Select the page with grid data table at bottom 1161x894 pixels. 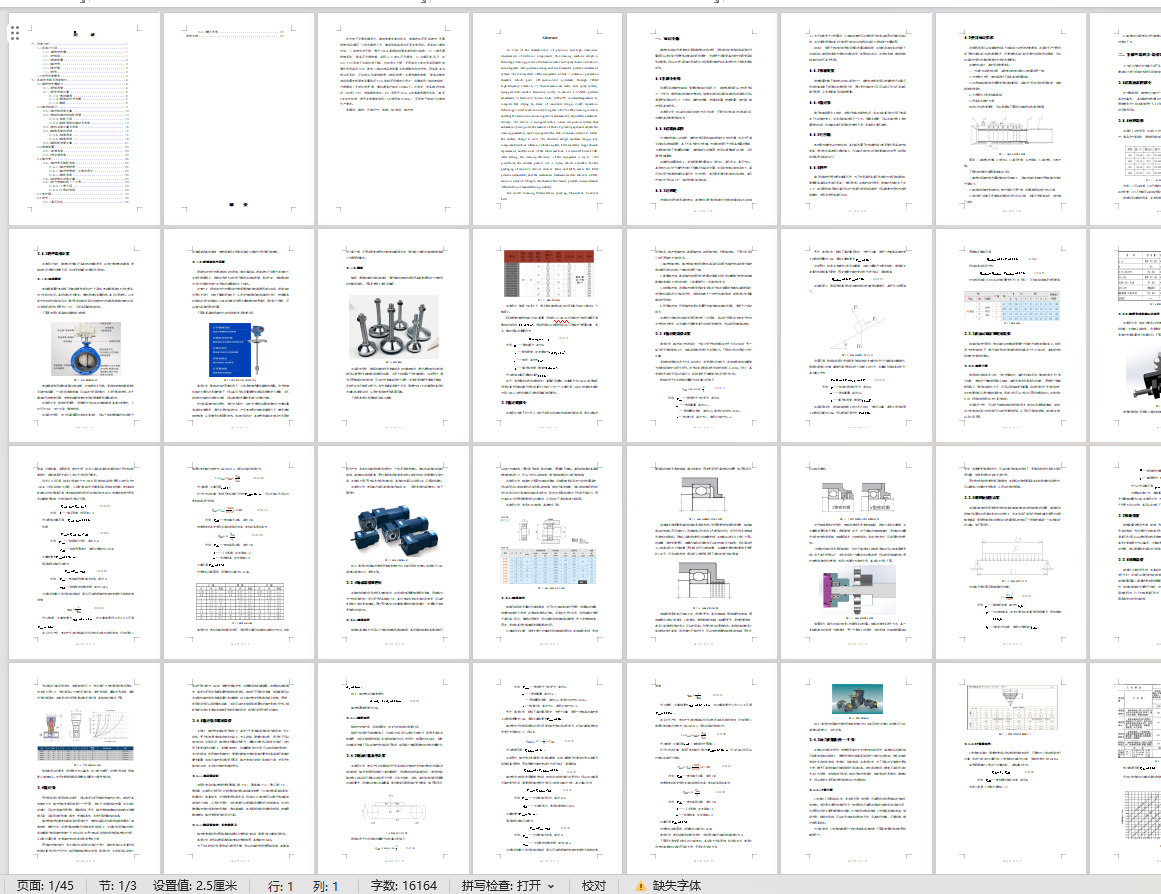click(238, 552)
